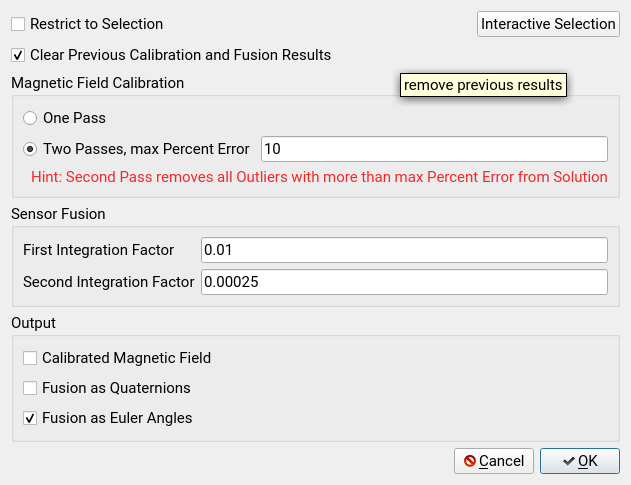Click the Output section heading

(33, 323)
